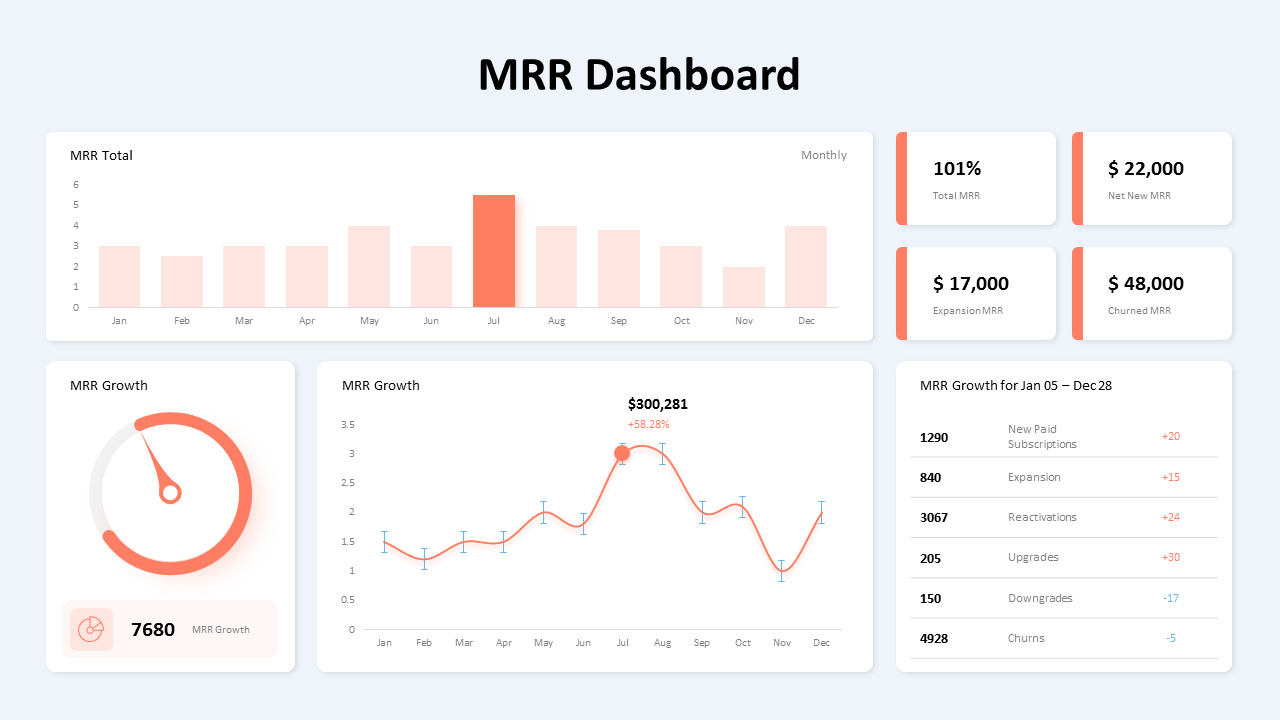
Task: Select the Jan bar in MRR Total
Action: [119, 275]
